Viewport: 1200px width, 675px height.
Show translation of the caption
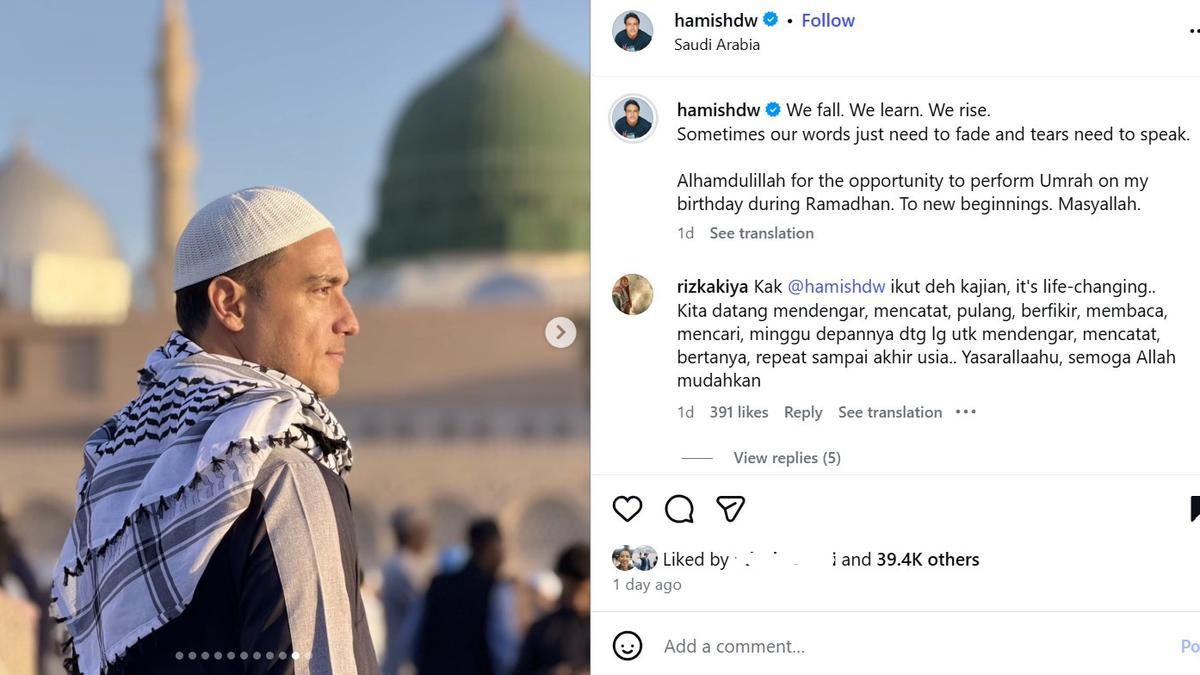(761, 232)
